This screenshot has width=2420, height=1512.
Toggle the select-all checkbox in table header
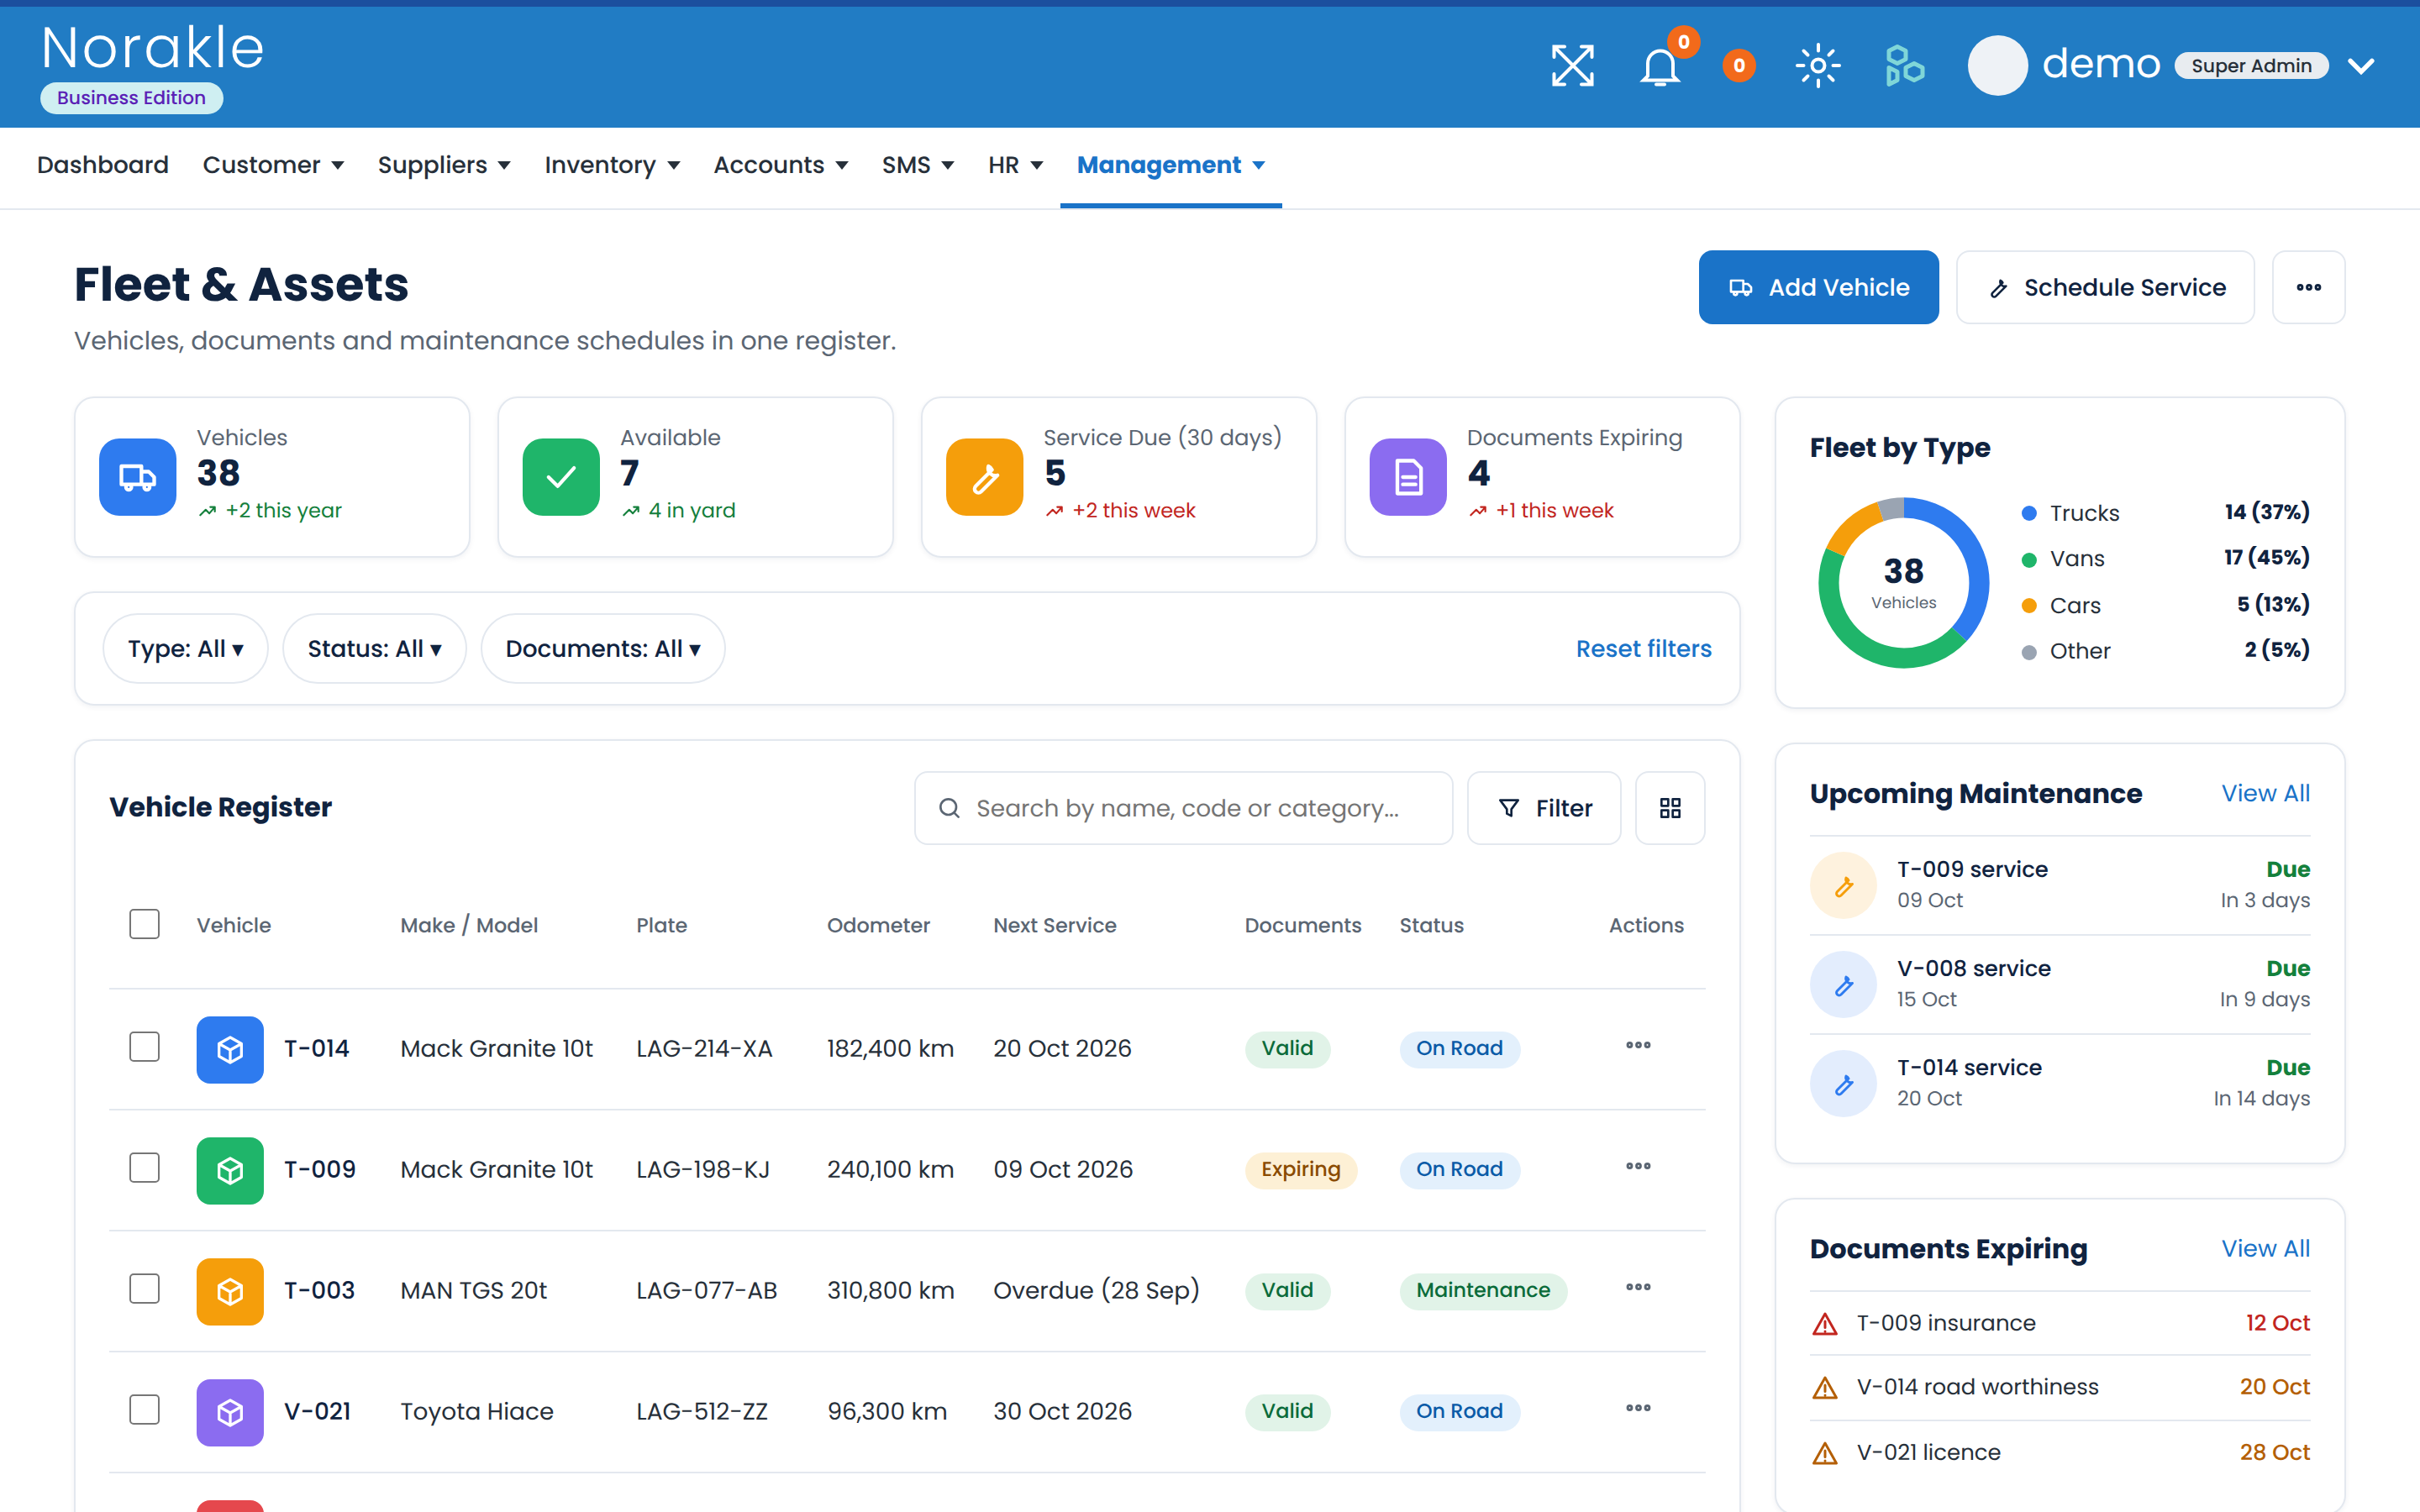click(145, 924)
